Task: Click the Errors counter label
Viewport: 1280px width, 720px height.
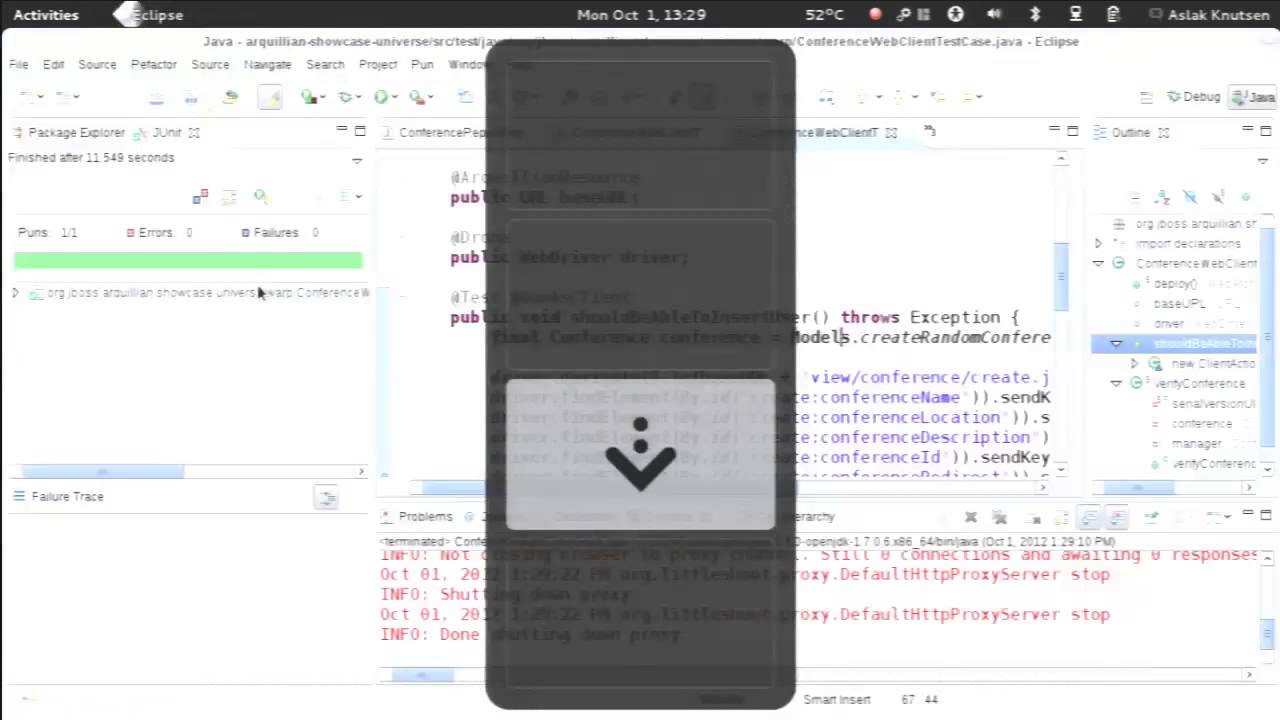Action: point(155,232)
